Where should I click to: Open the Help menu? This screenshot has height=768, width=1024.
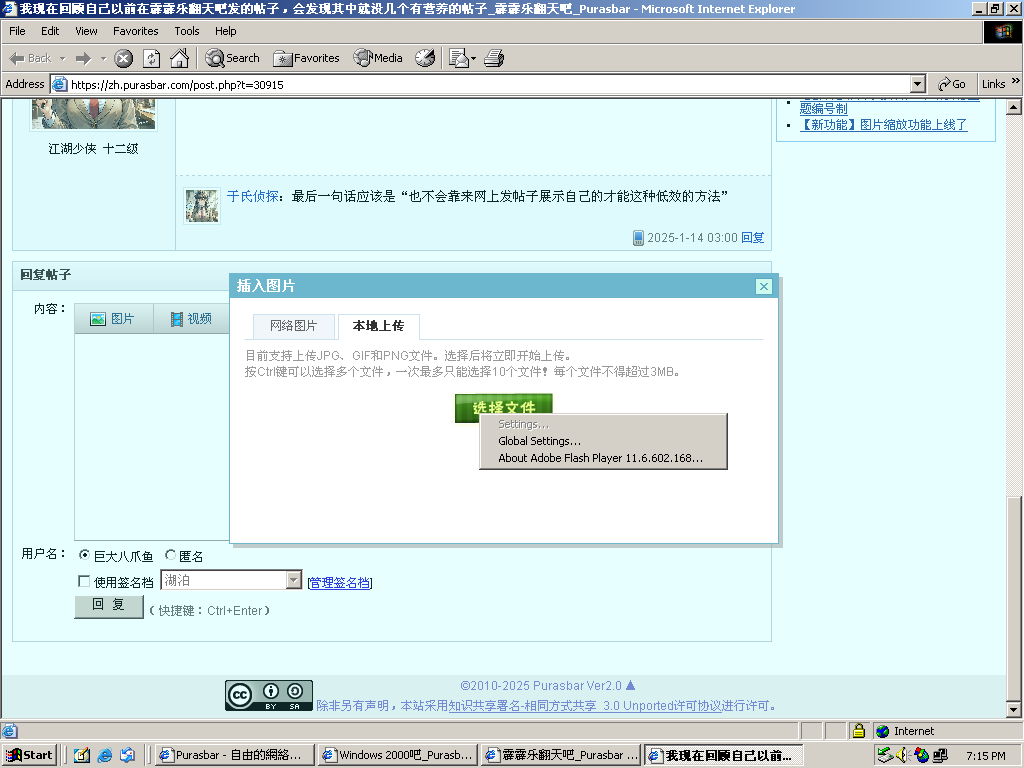[225, 31]
